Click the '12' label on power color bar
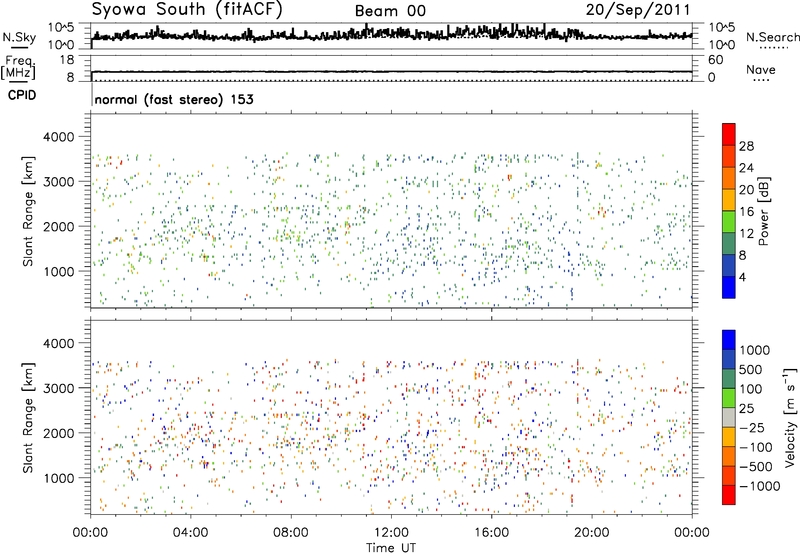The image size is (800, 554). click(746, 234)
